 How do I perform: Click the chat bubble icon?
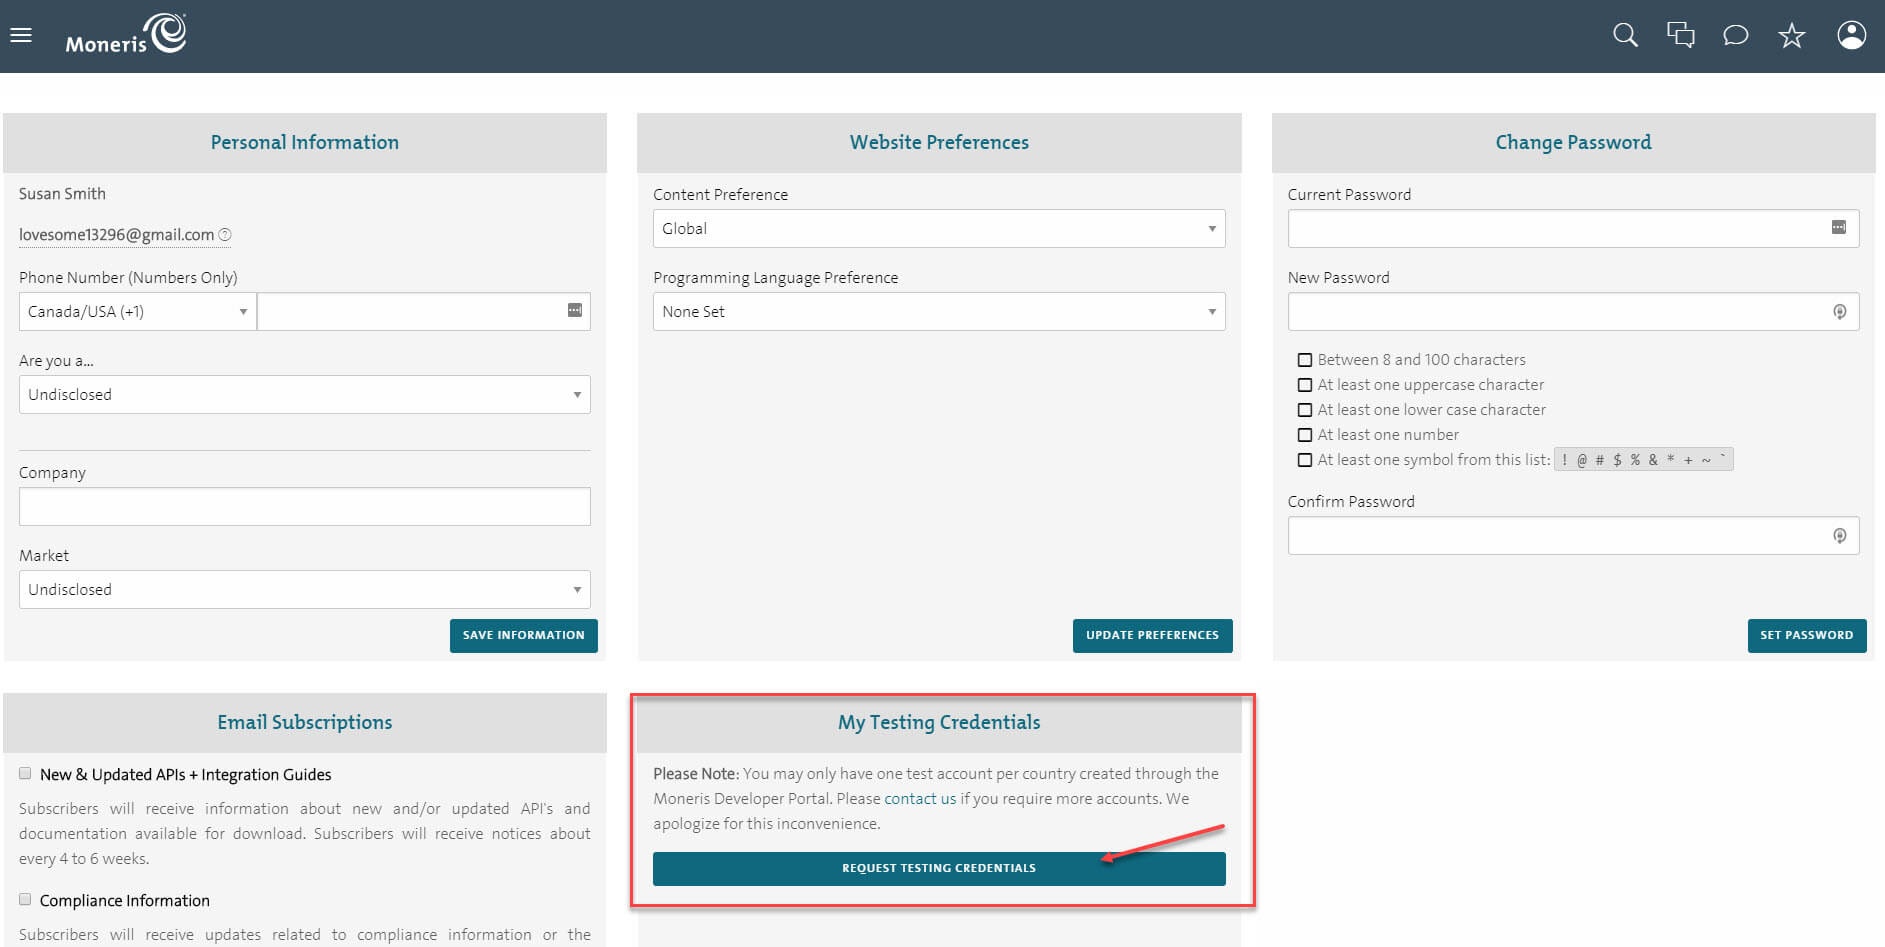pyautogui.click(x=1735, y=36)
